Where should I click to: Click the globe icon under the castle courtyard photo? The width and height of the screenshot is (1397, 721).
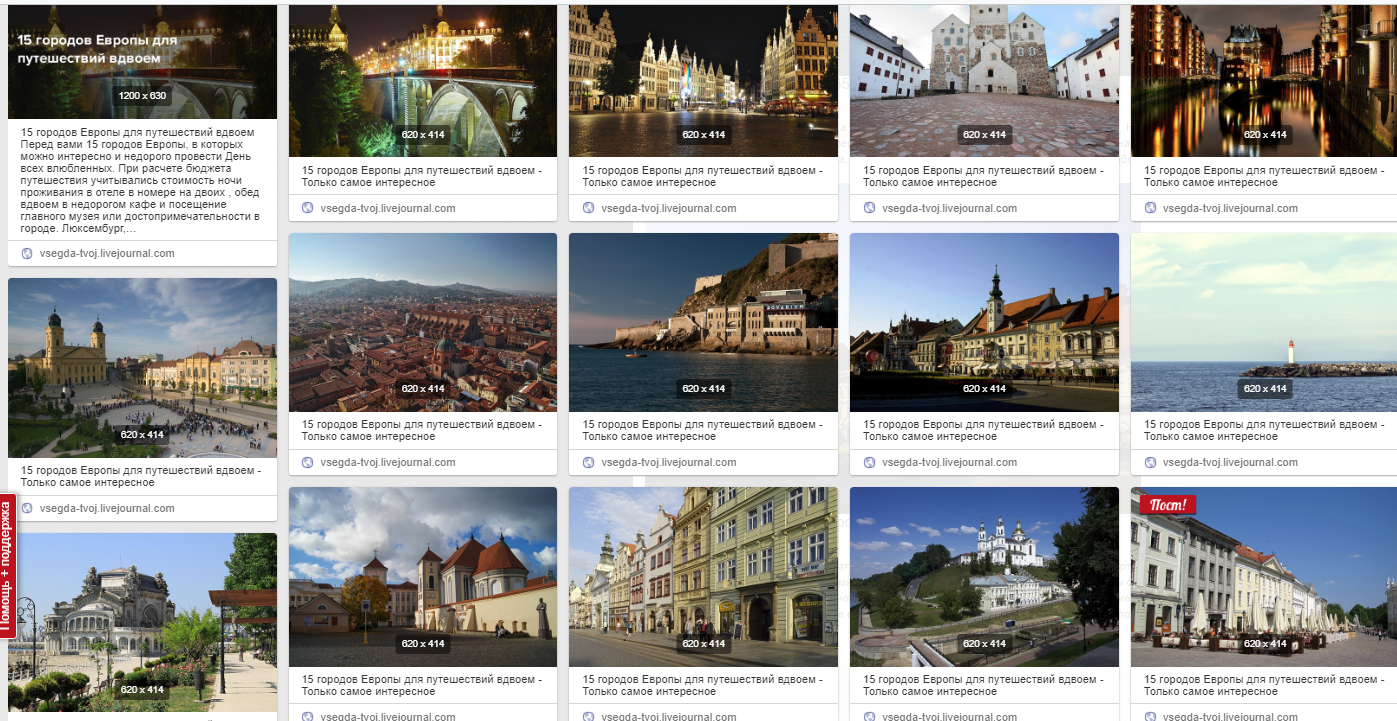click(870, 208)
